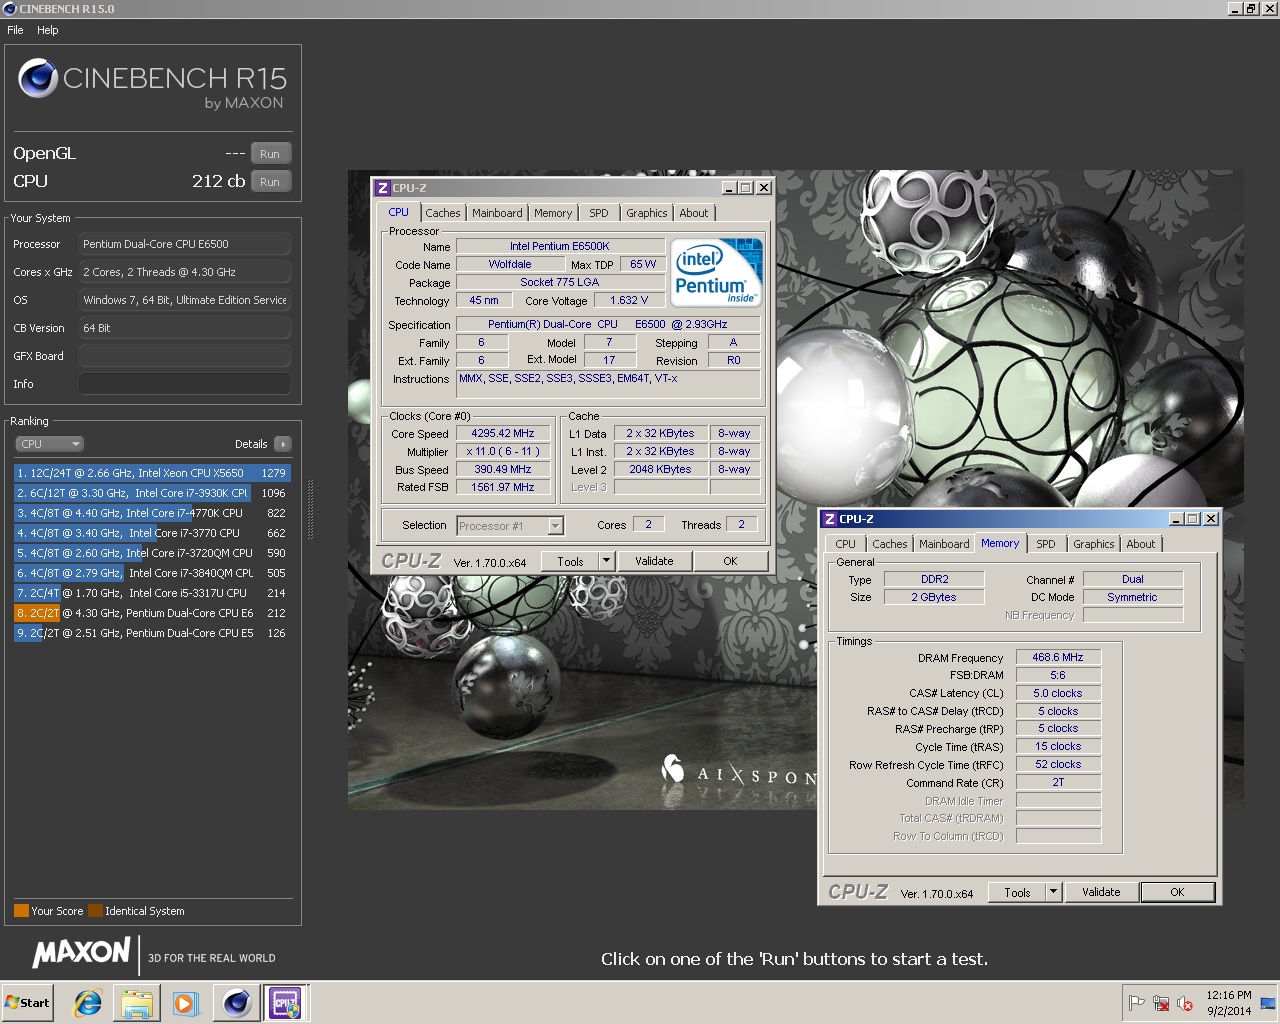Switch to Mainboard tab in CPU-Z CPU window
Image resolution: width=1280 pixels, height=1024 pixels.
497,213
